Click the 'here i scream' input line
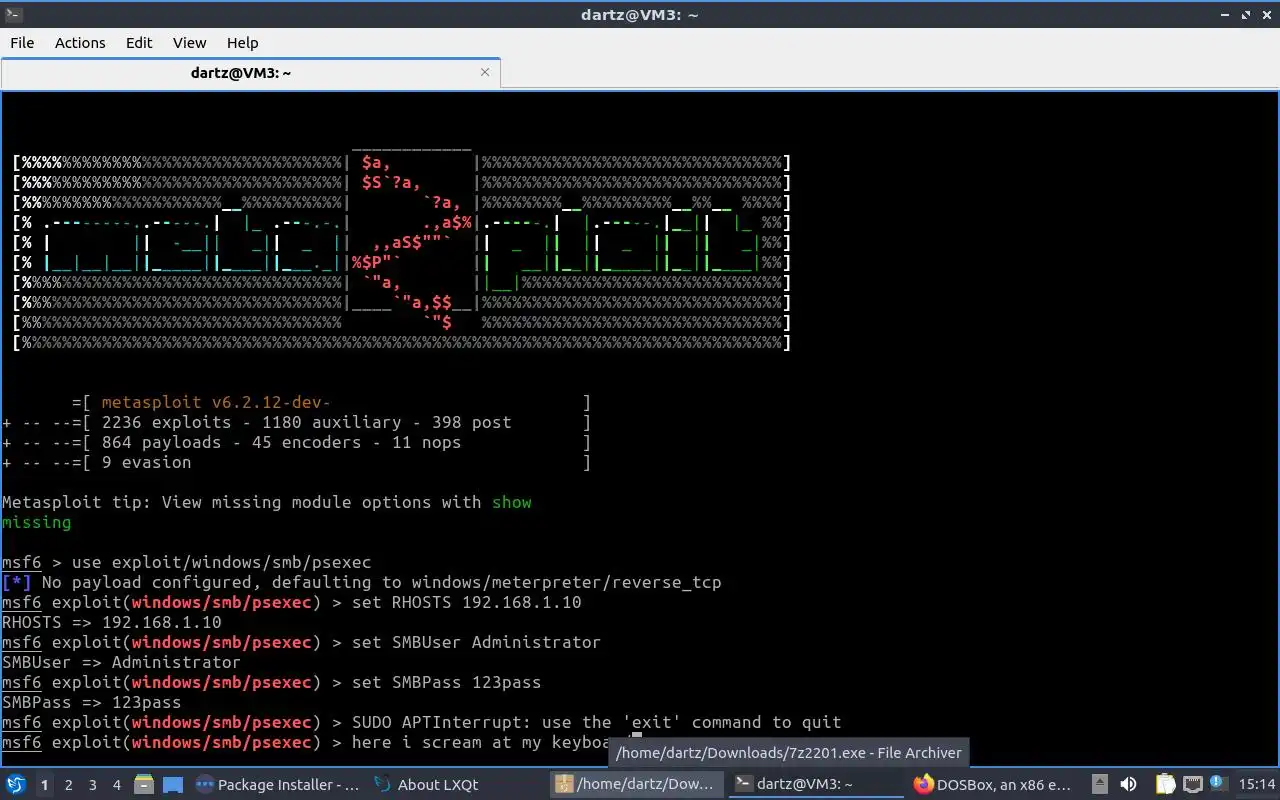Screen dimensions: 1280x800 click(321, 742)
